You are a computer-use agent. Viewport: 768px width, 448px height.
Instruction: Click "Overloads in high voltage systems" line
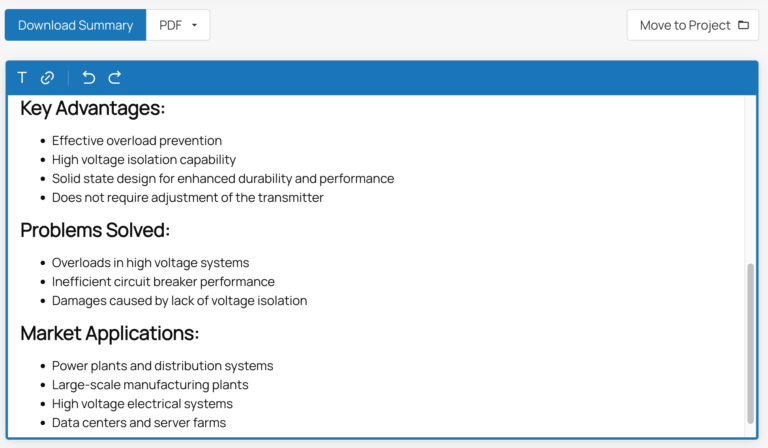click(150, 263)
